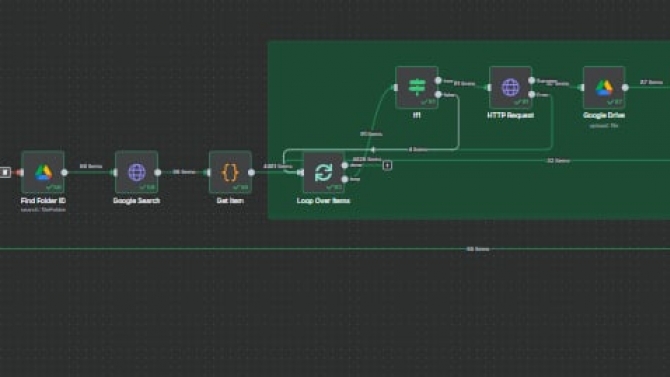Open the Google Search globe node
Screen dimensions: 670x377
click(x=136, y=172)
